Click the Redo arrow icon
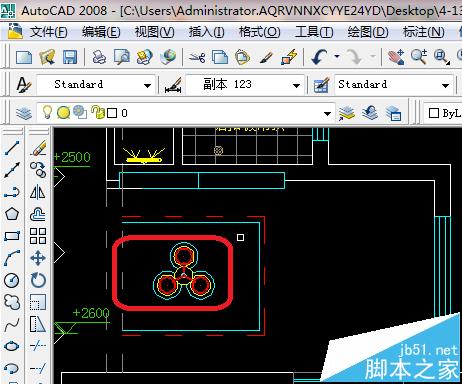Viewport: 462px width, 384px height. pyautogui.click(x=355, y=57)
